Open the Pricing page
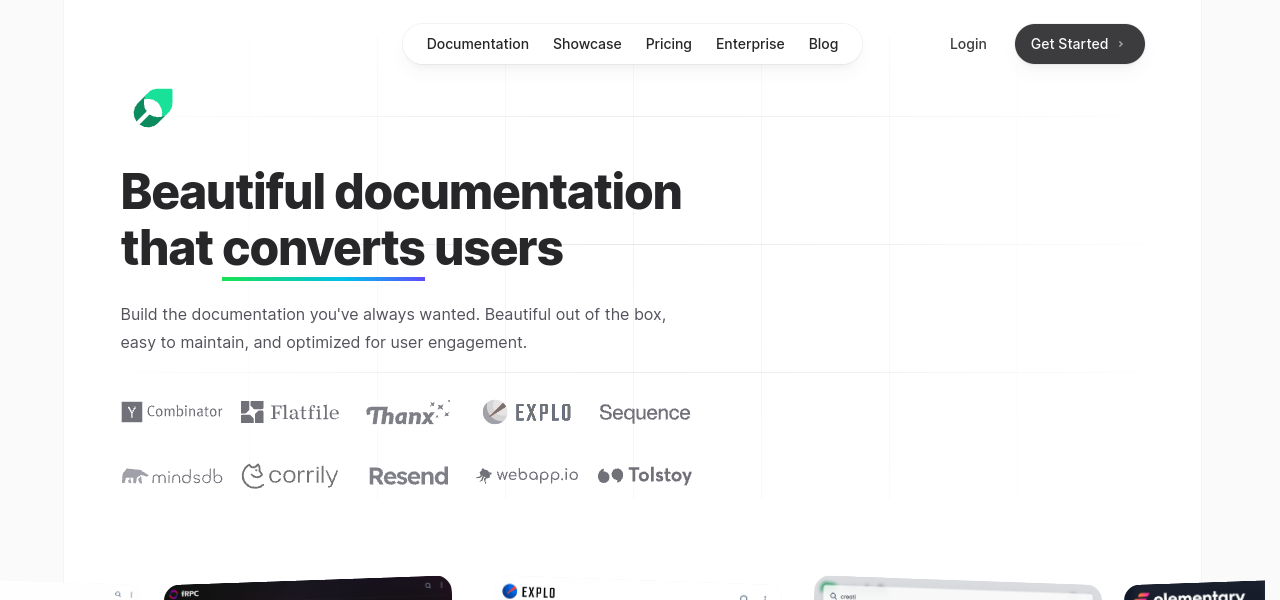1280x600 pixels. 668,44
